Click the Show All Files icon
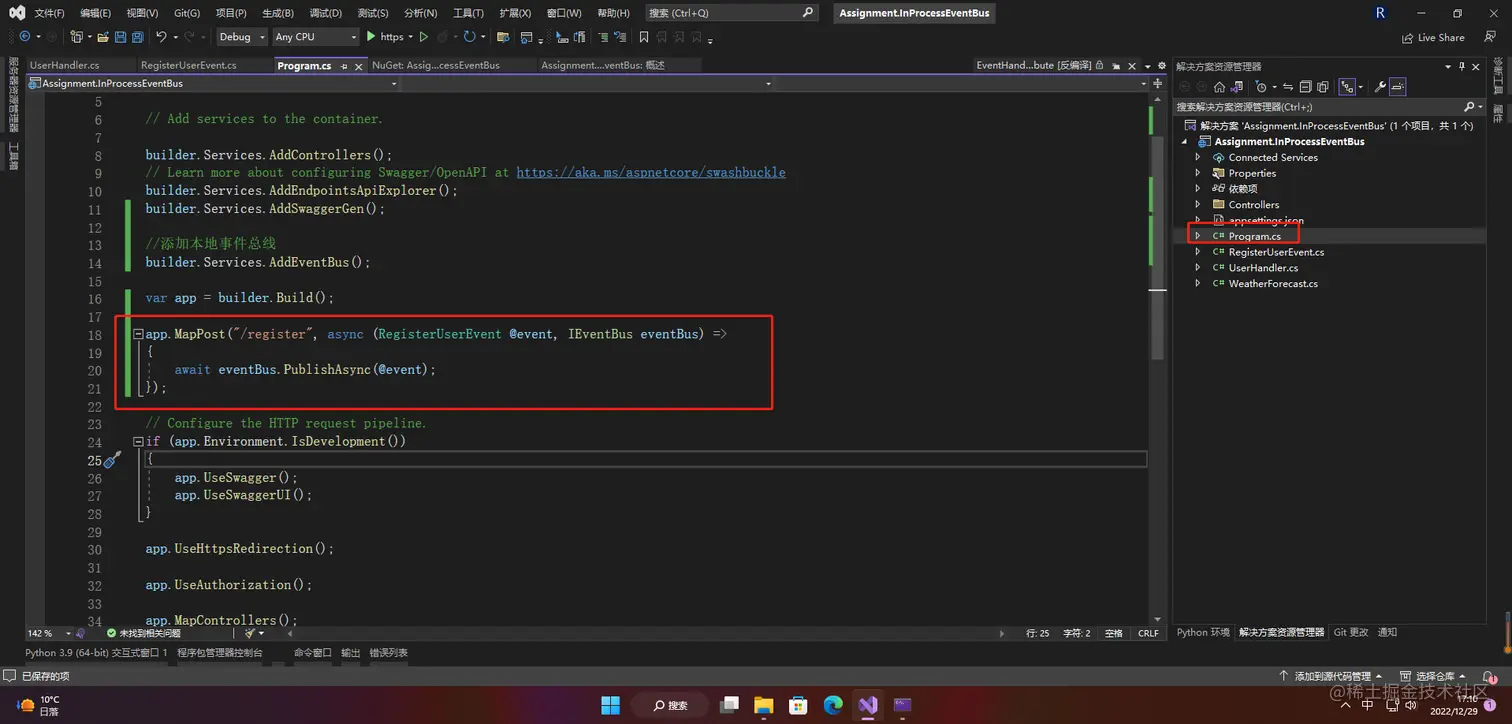Image resolution: width=1512 pixels, height=724 pixels. (x=1323, y=87)
